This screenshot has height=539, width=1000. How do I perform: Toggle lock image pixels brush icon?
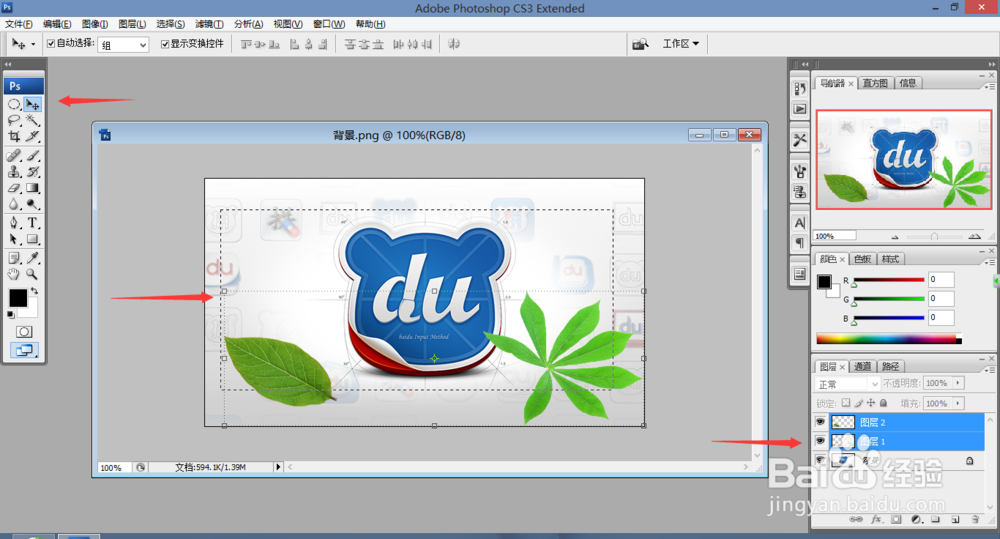(858, 403)
